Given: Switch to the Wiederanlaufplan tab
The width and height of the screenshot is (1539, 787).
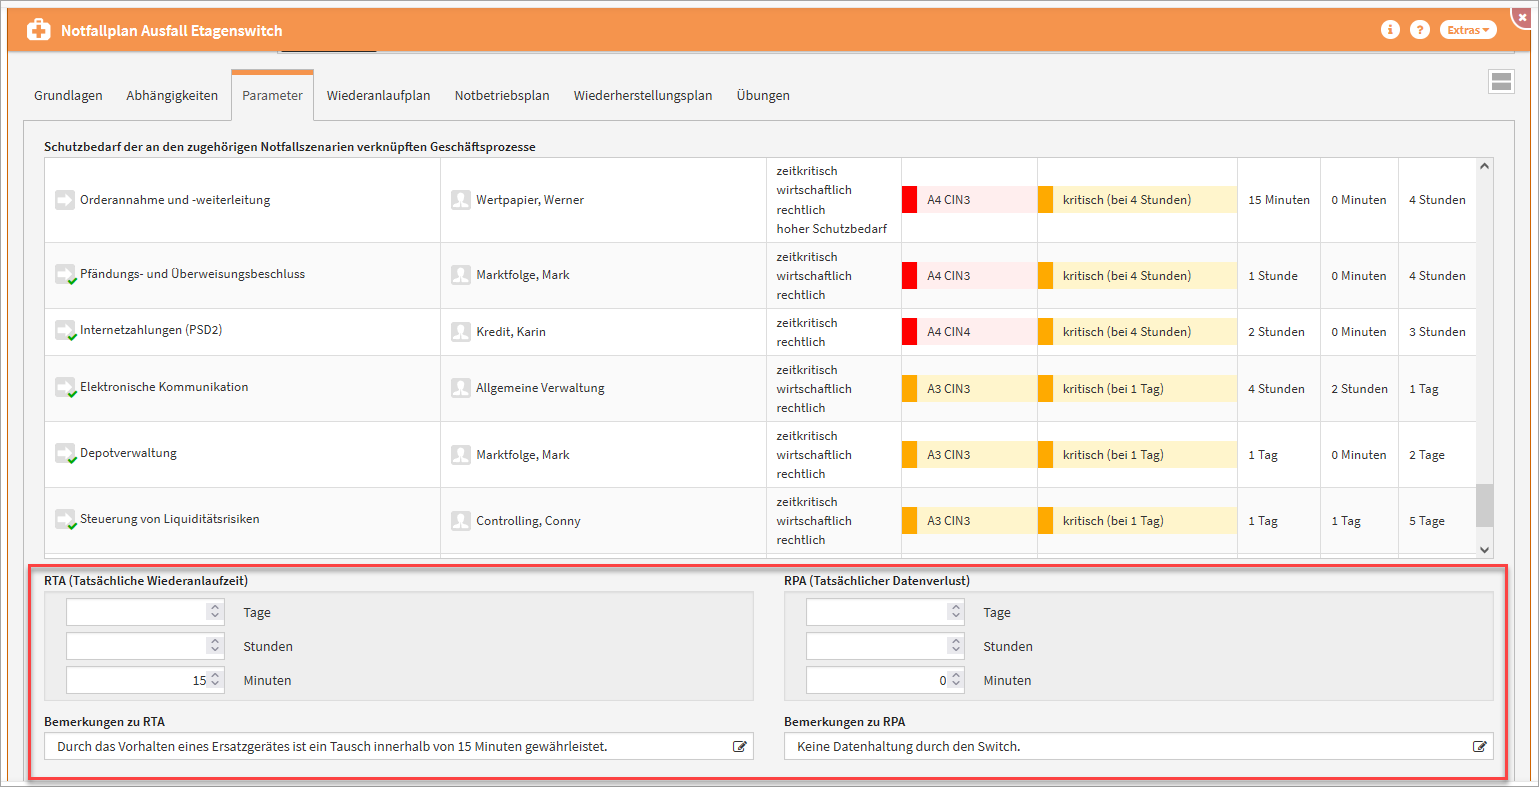Looking at the screenshot, I should point(378,96).
